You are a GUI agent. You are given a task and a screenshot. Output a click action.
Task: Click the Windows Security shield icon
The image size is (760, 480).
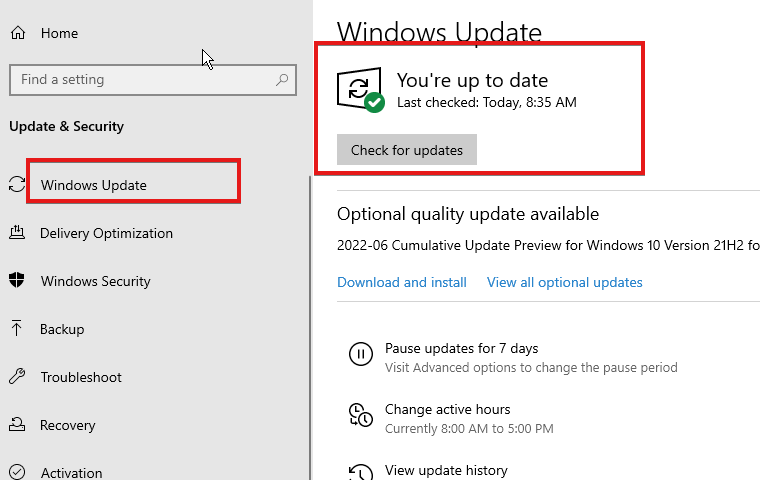click(17, 280)
